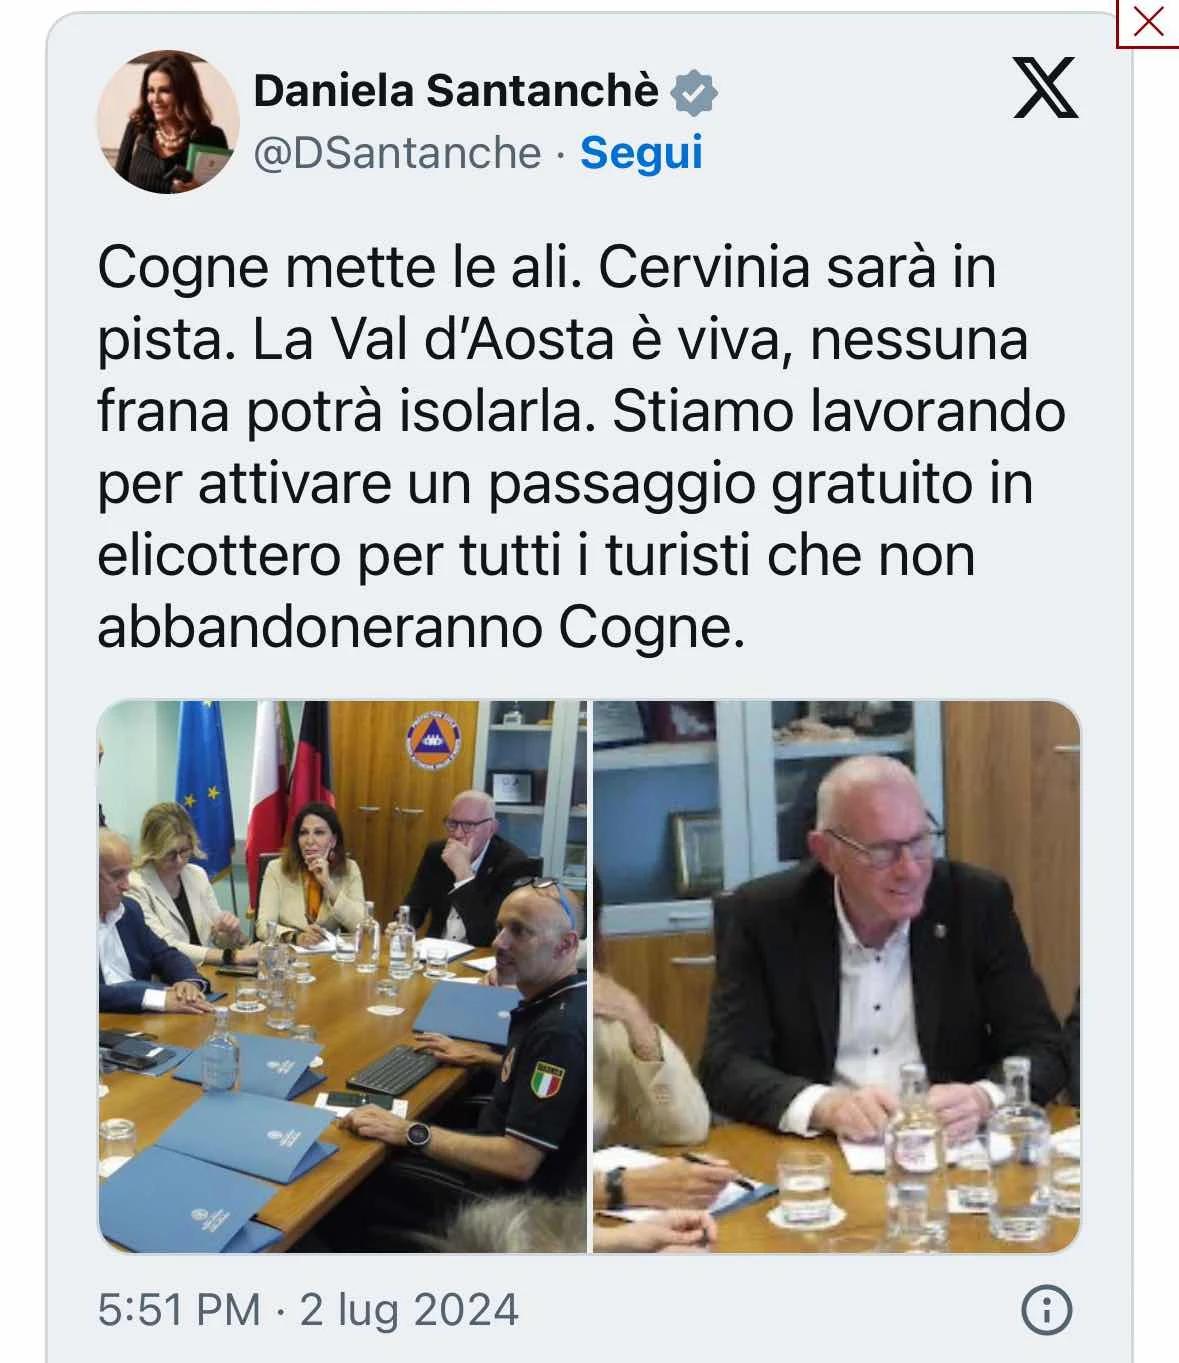Close the tweet overlay with red X

(1147, 22)
